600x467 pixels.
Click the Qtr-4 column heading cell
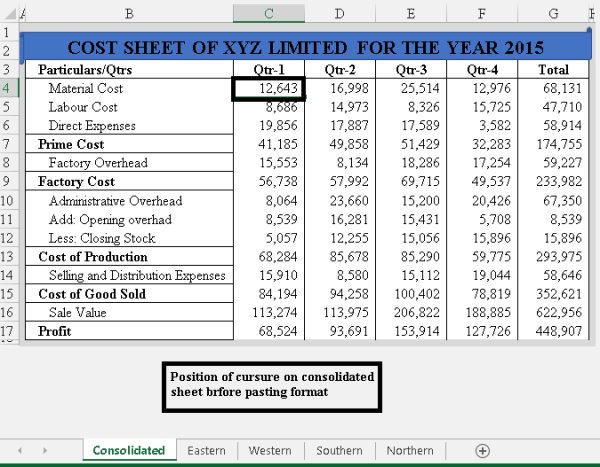point(483,70)
